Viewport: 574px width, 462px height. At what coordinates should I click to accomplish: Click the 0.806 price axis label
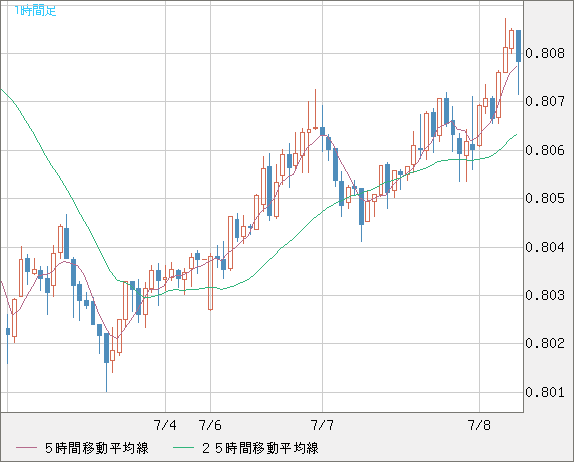(545, 150)
